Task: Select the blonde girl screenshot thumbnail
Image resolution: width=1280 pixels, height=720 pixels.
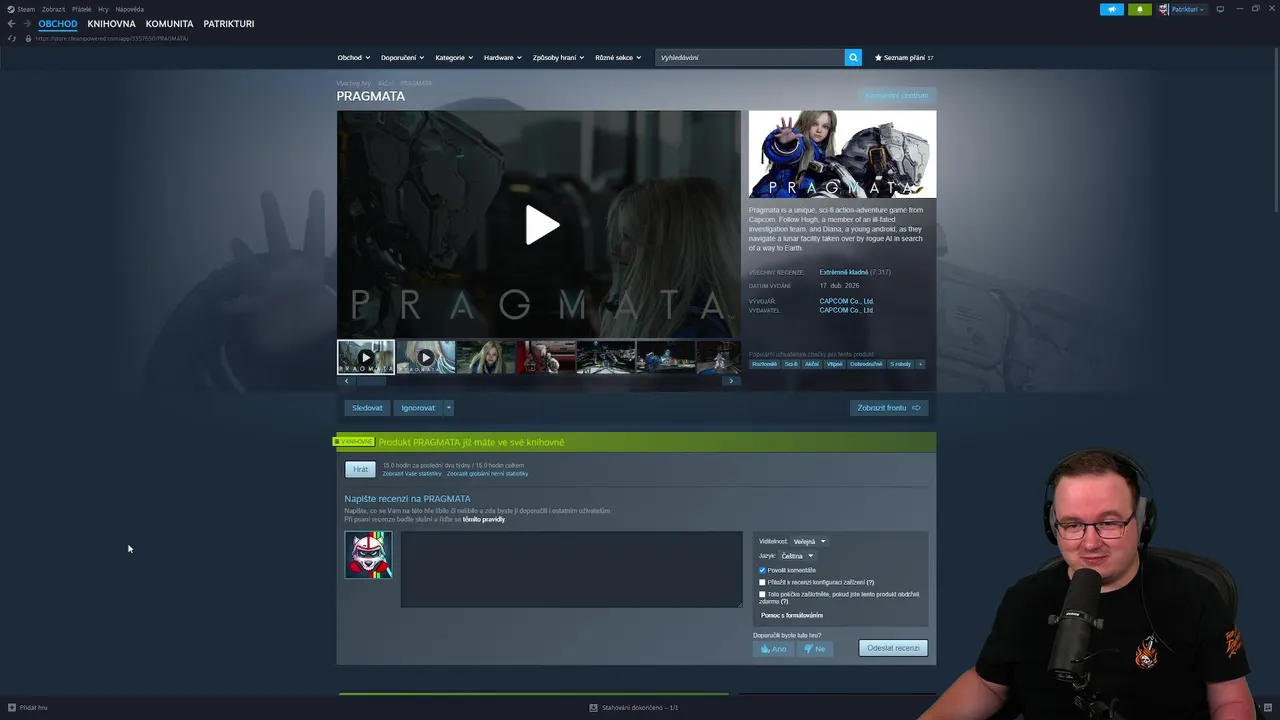Action: tap(486, 357)
